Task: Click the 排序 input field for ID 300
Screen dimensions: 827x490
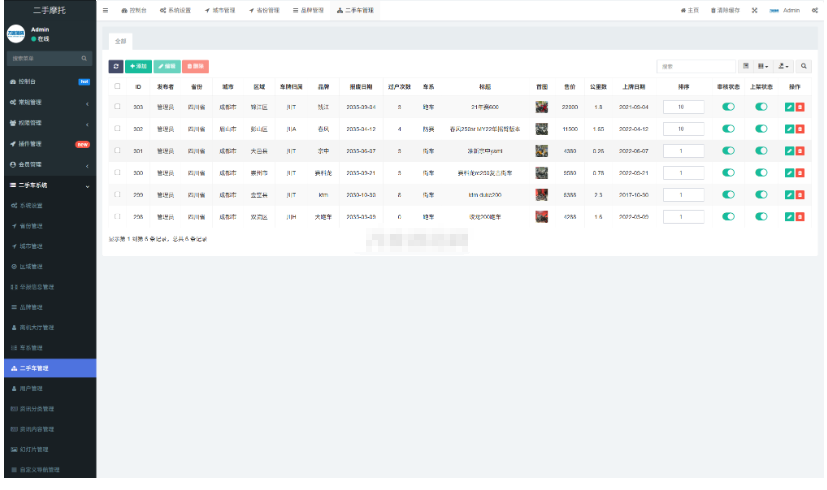Action: pyautogui.click(x=681, y=173)
